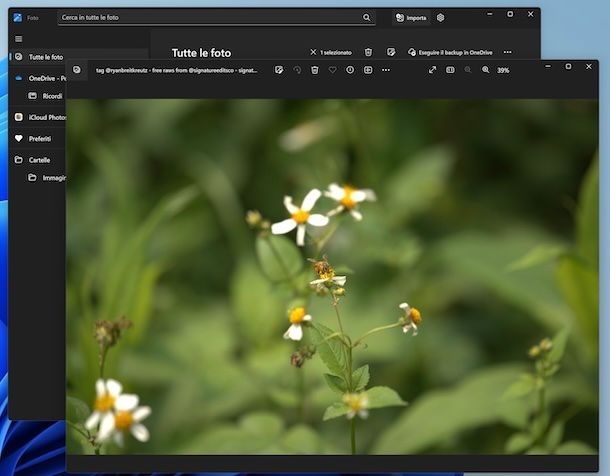This screenshot has height=476, width=610.
Task: Maximize the photo viewer window
Action: (x=568, y=66)
